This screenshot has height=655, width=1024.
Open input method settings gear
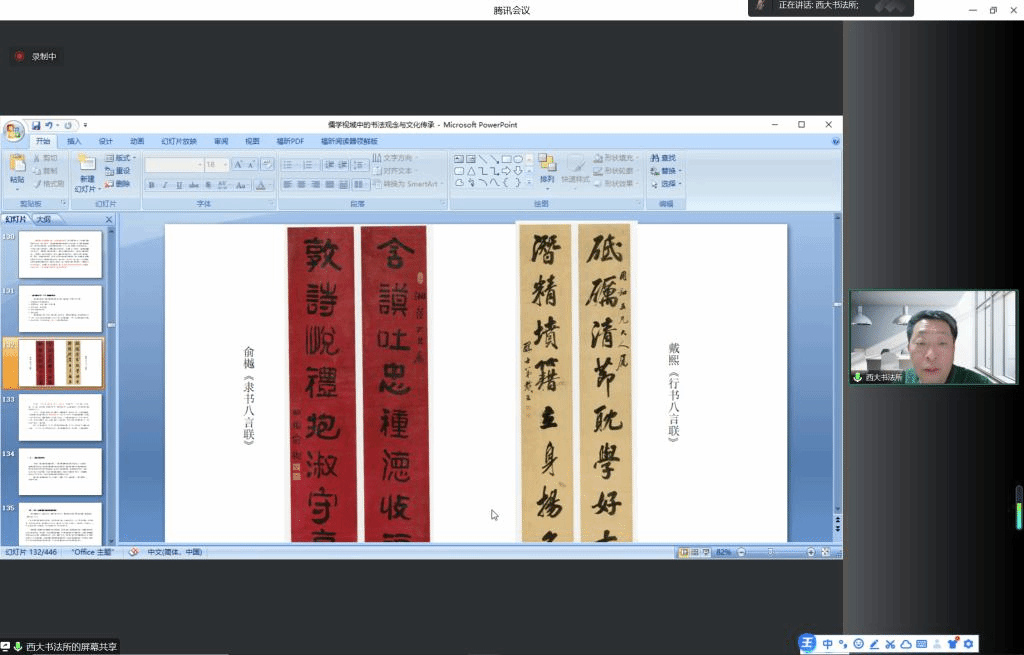coord(968,644)
